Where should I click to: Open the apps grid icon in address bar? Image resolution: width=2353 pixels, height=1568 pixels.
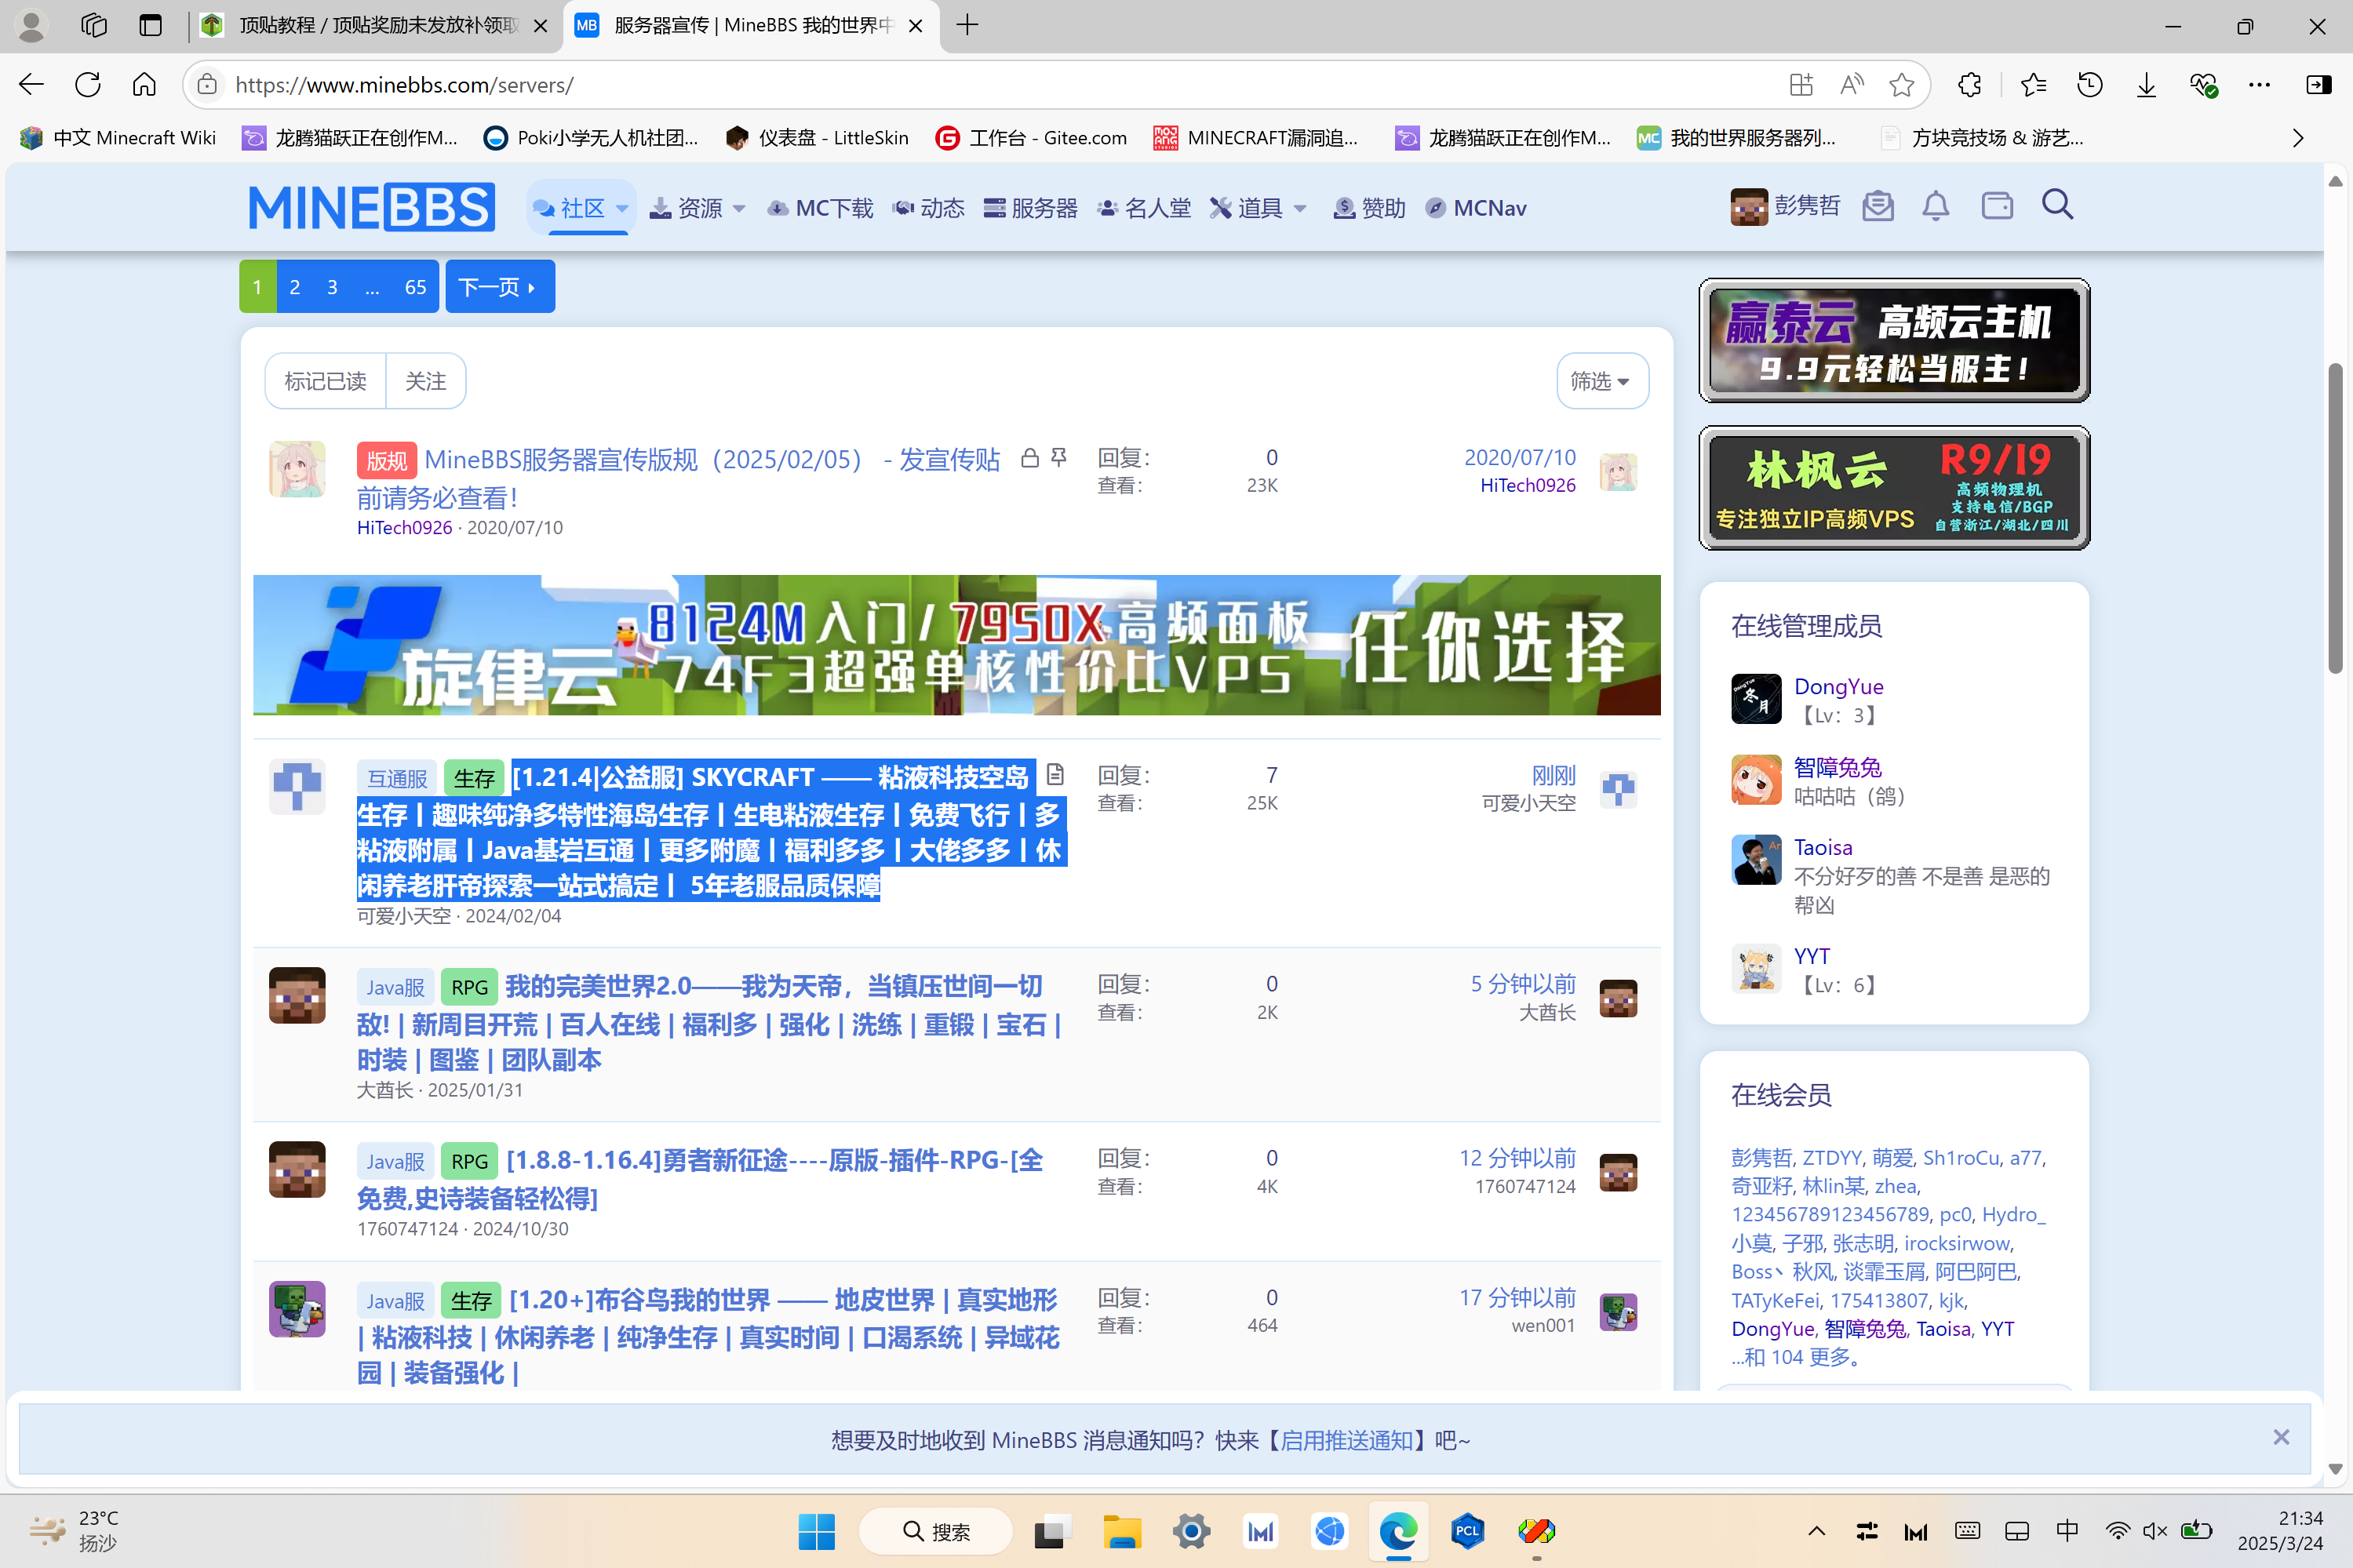[x=1800, y=85]
